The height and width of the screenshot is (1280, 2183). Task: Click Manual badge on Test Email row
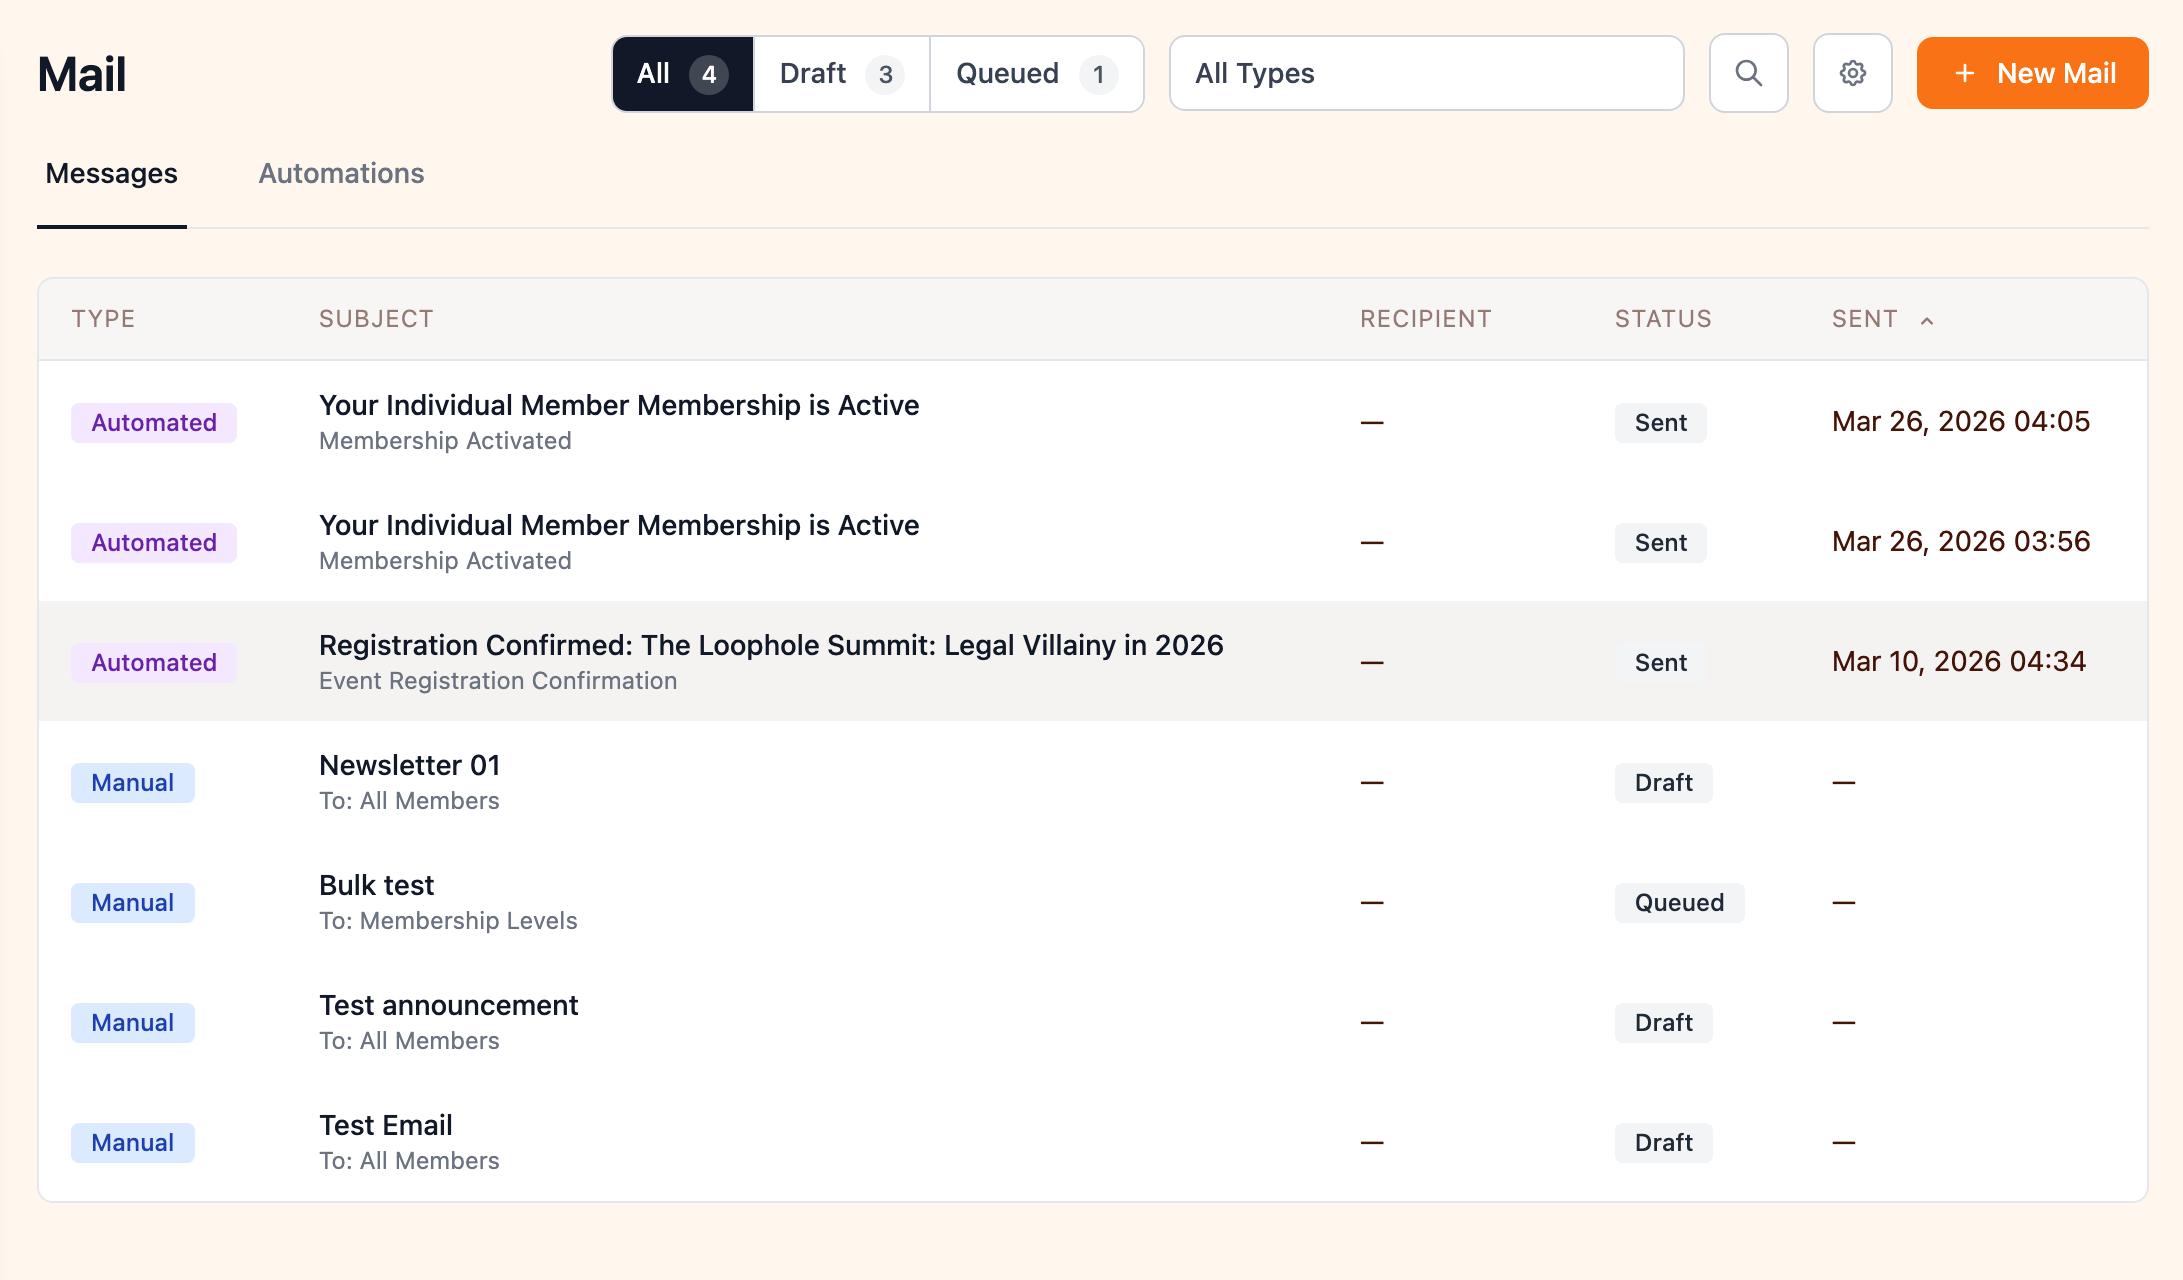[133, 1142]
